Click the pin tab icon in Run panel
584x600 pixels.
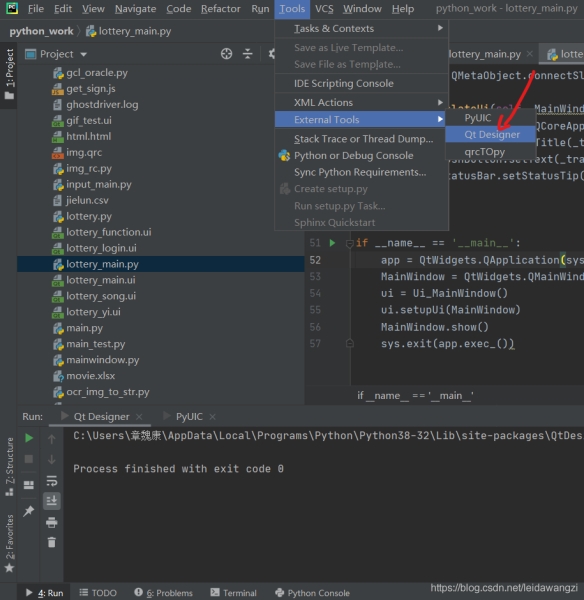point(29,511)
